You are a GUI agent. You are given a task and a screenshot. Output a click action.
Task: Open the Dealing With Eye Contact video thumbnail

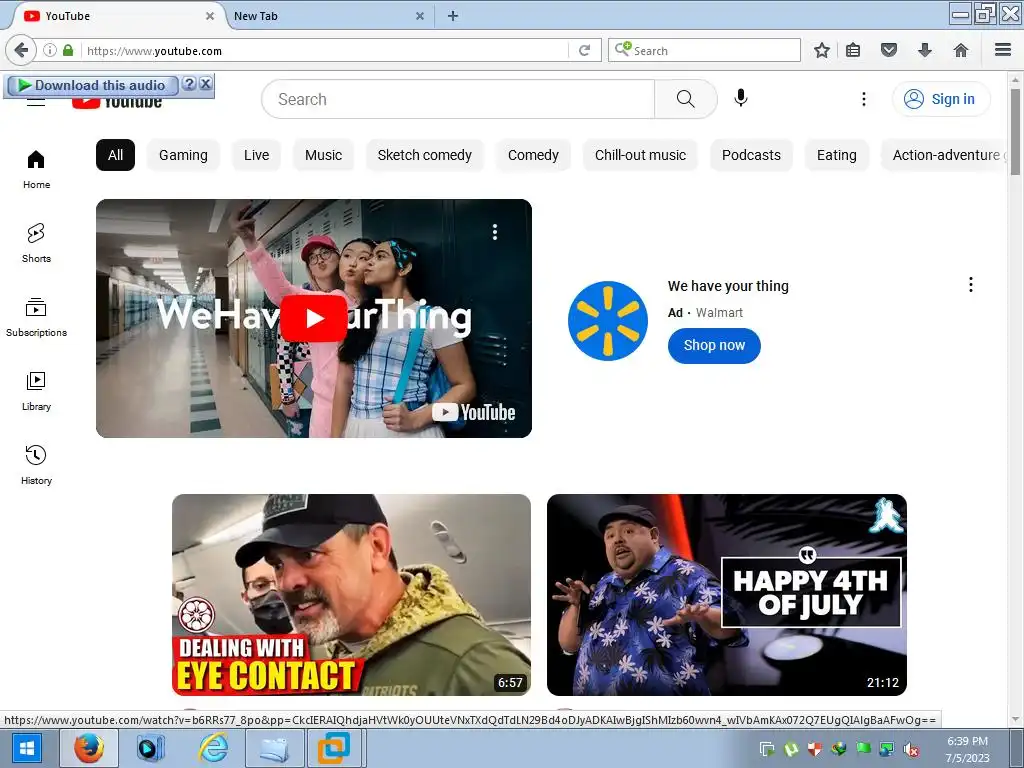click(351, 595)
